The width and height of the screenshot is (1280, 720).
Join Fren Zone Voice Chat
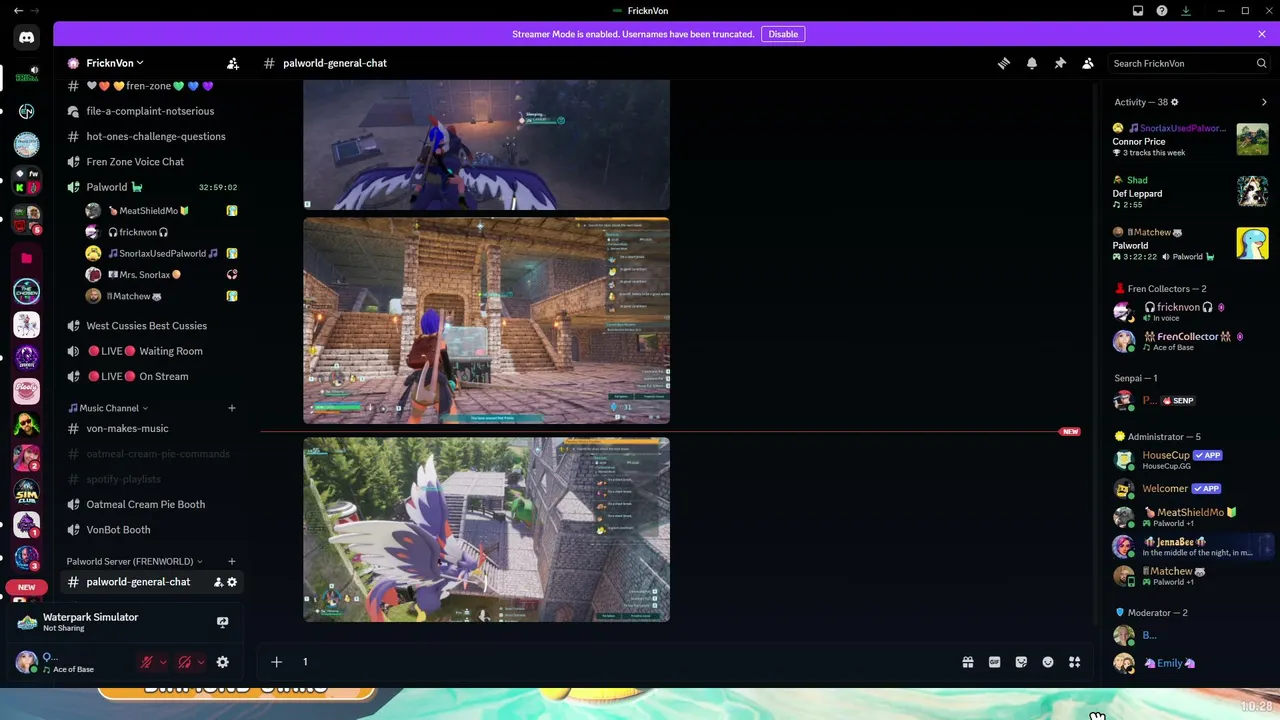tap(152, 162)
